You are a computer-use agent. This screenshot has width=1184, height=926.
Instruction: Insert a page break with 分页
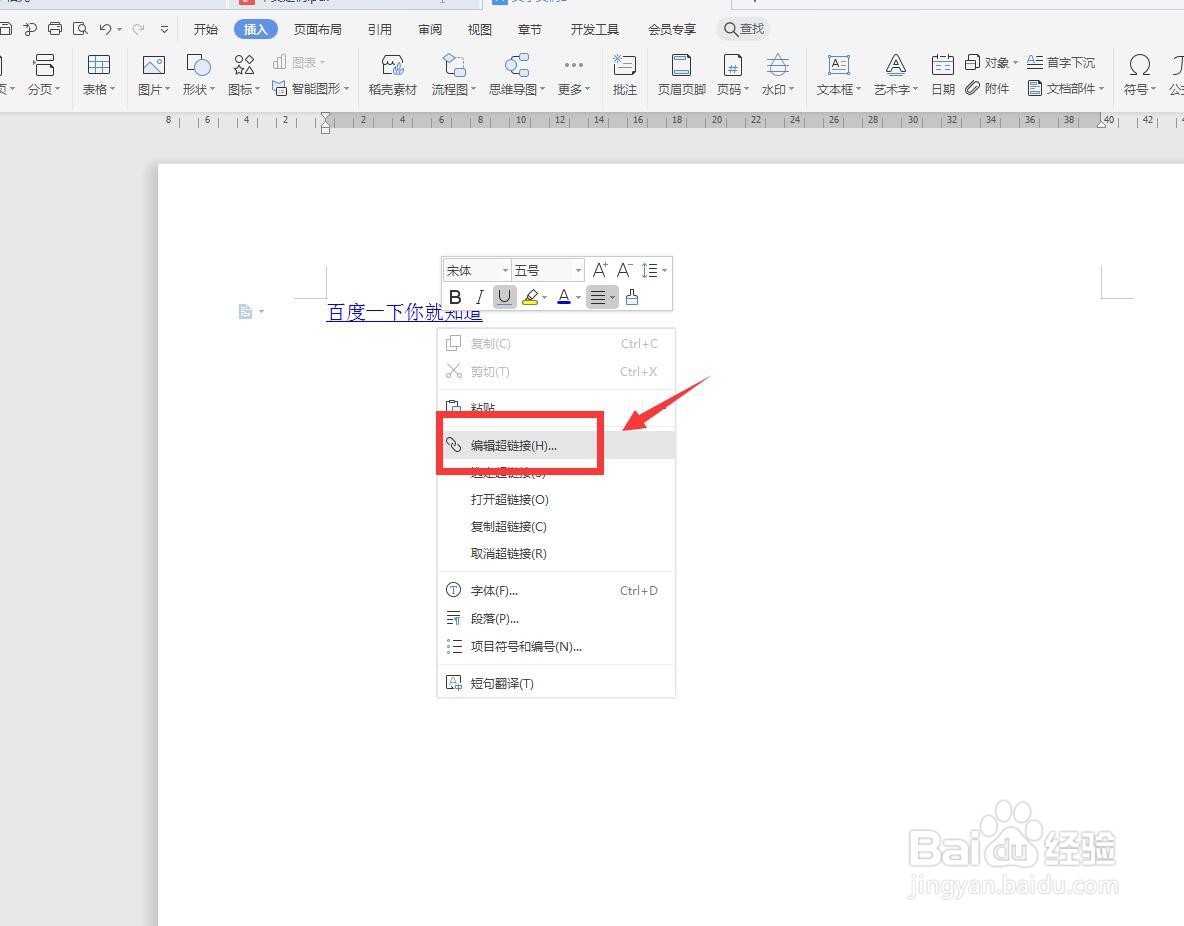coord(44,74)
